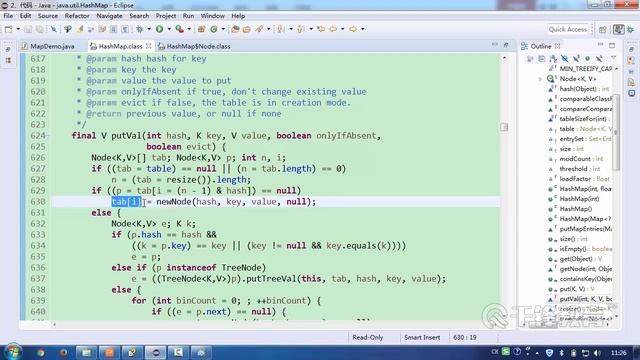Viewport: 640px width, 360px height.
Task: Open the New file dropdown arrow
Action: tap(18, 29)
